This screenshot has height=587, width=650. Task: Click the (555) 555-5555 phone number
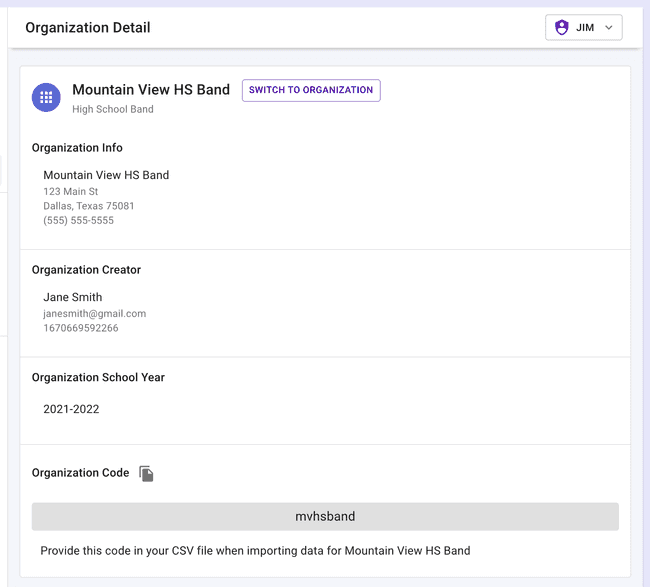(x=78, y=220)
